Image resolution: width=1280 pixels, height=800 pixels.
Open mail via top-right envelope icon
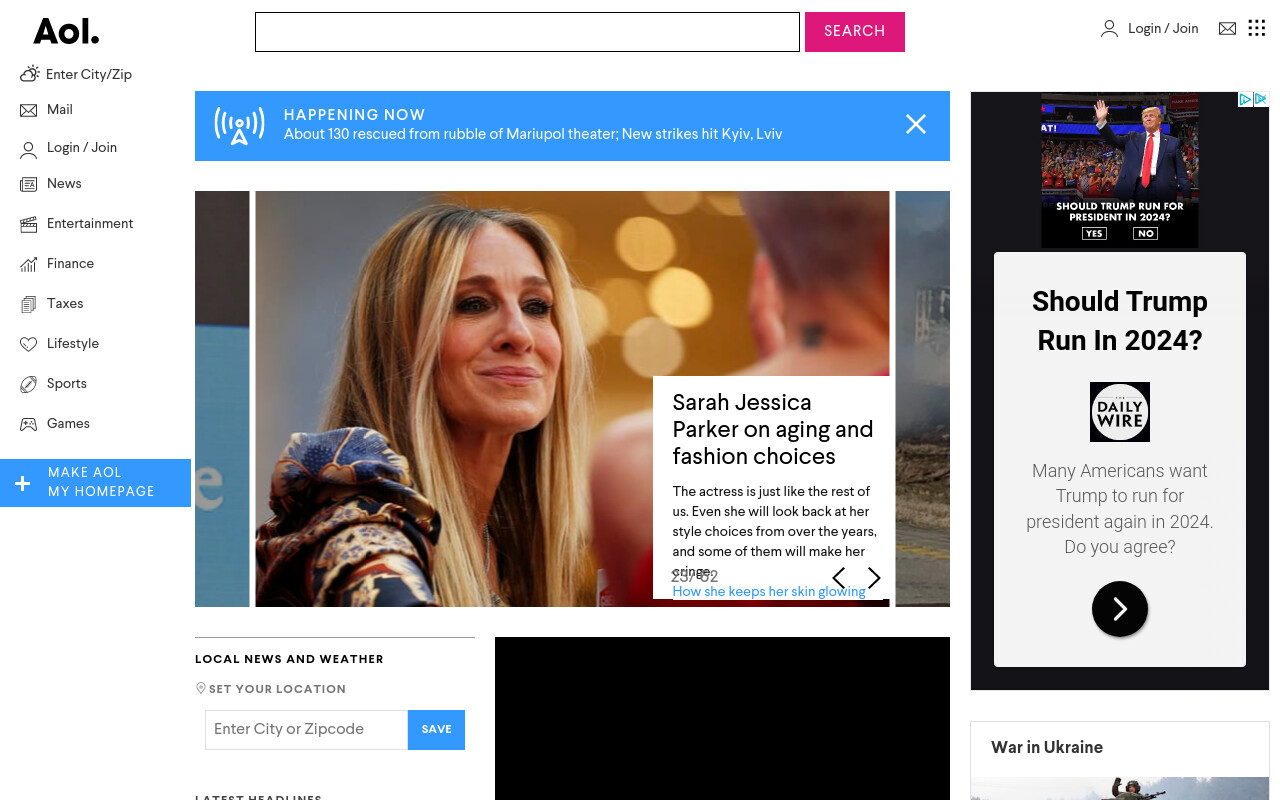pos(1227,29)
